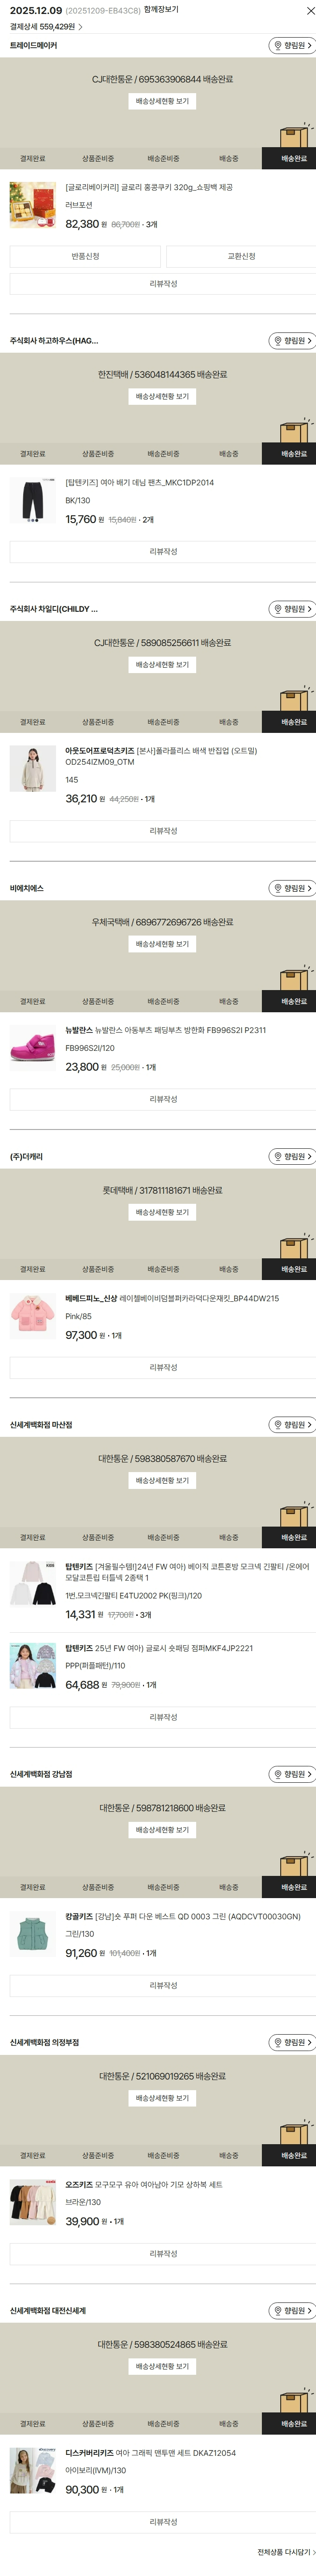Click the 교환신청 exchange request button
This screenshot has height=2576, width=316.
241,257
